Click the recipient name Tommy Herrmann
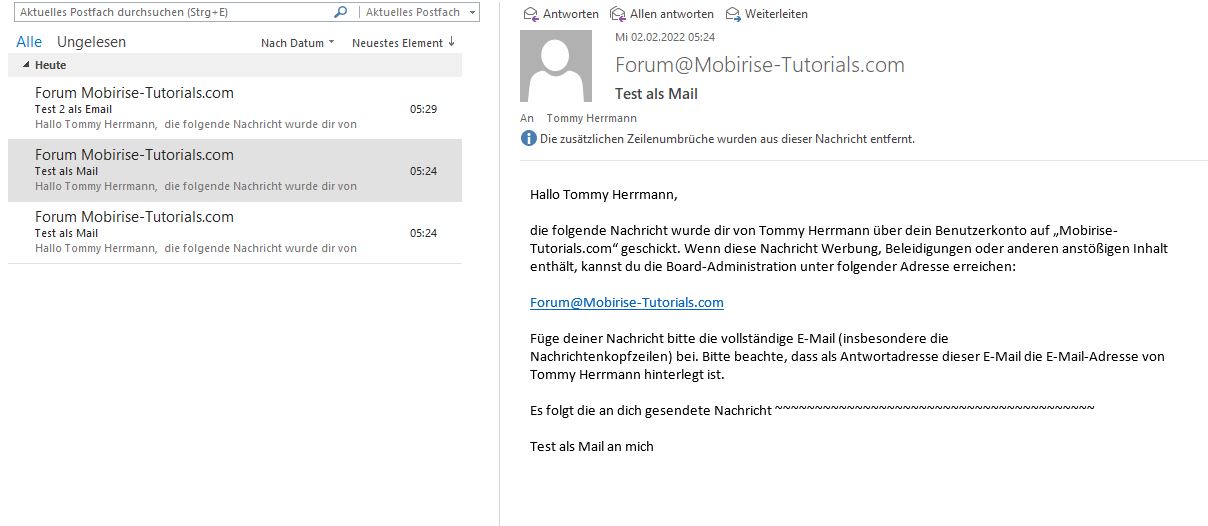1208x526 pixels. coord(591,118)
